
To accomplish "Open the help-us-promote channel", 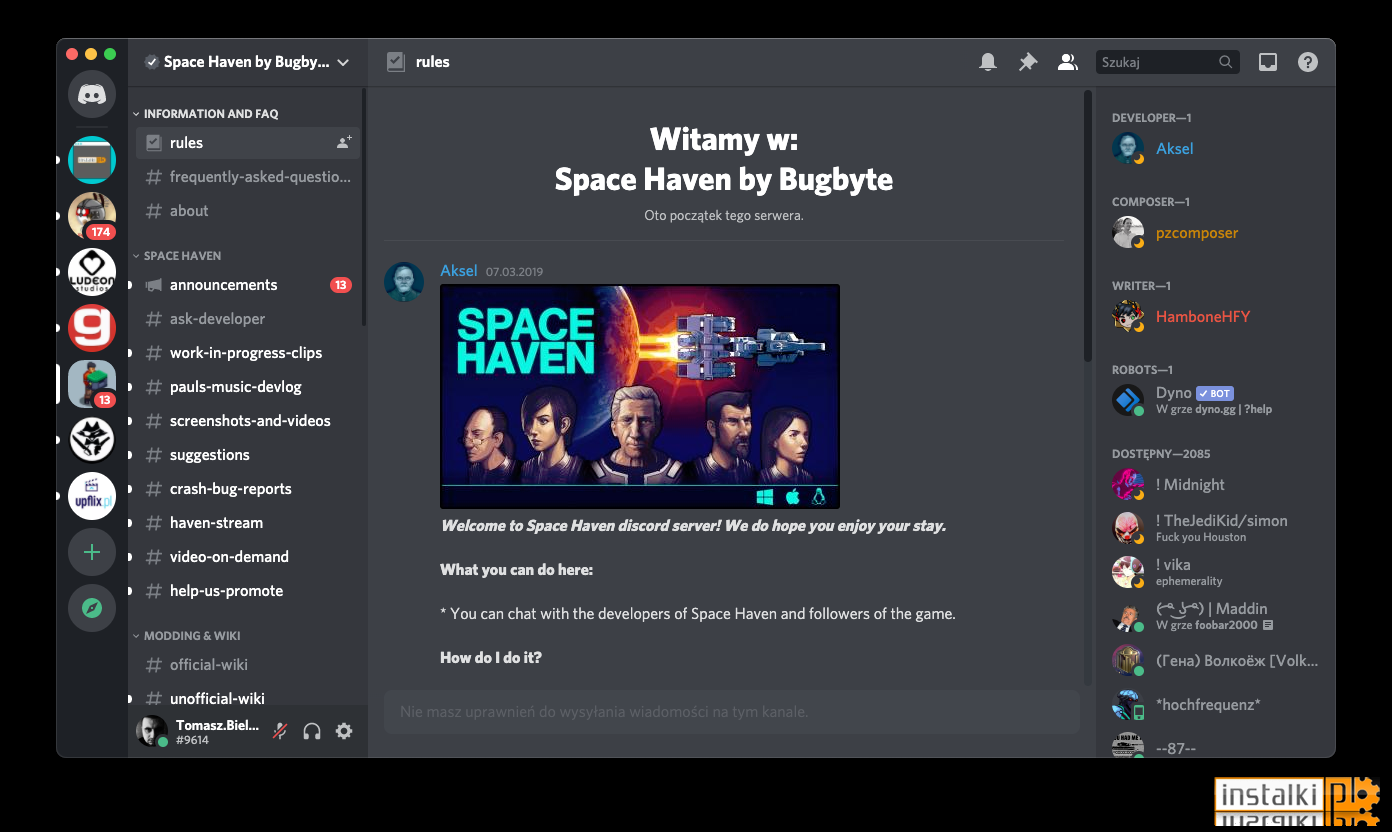I will point(248,591).
